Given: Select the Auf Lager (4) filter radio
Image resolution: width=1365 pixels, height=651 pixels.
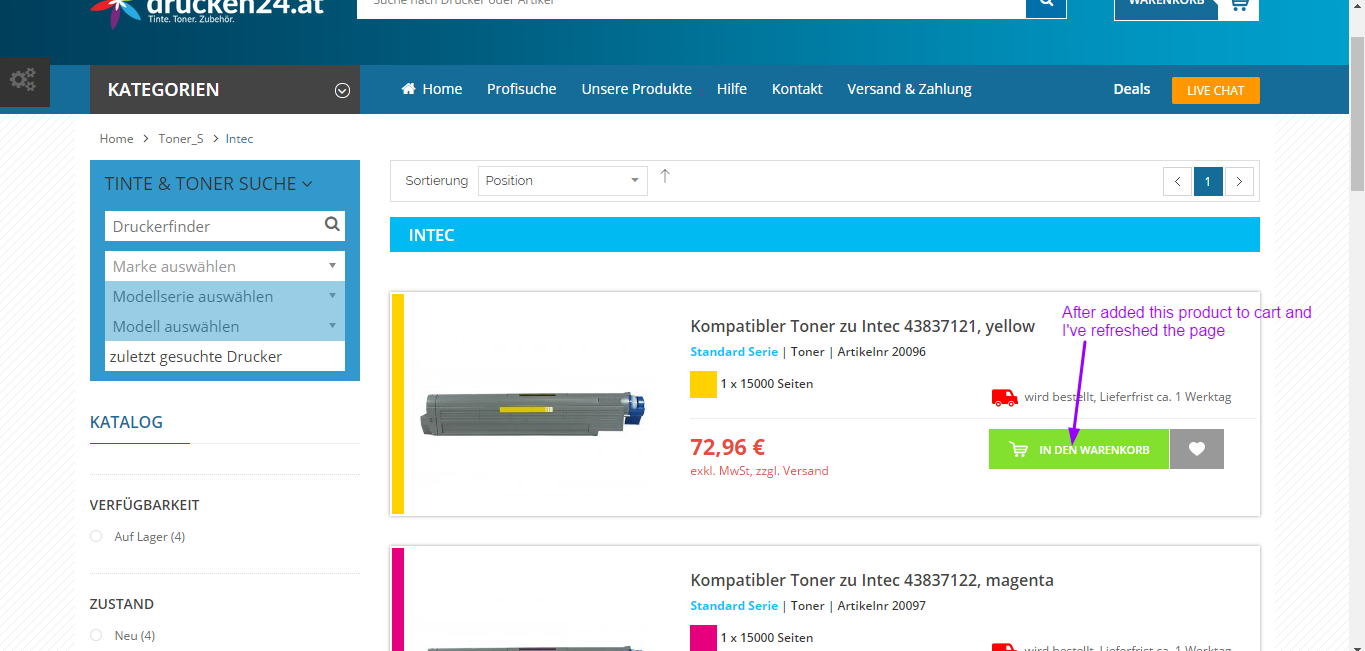Looking at the screenshot, I should coord(96,537).
